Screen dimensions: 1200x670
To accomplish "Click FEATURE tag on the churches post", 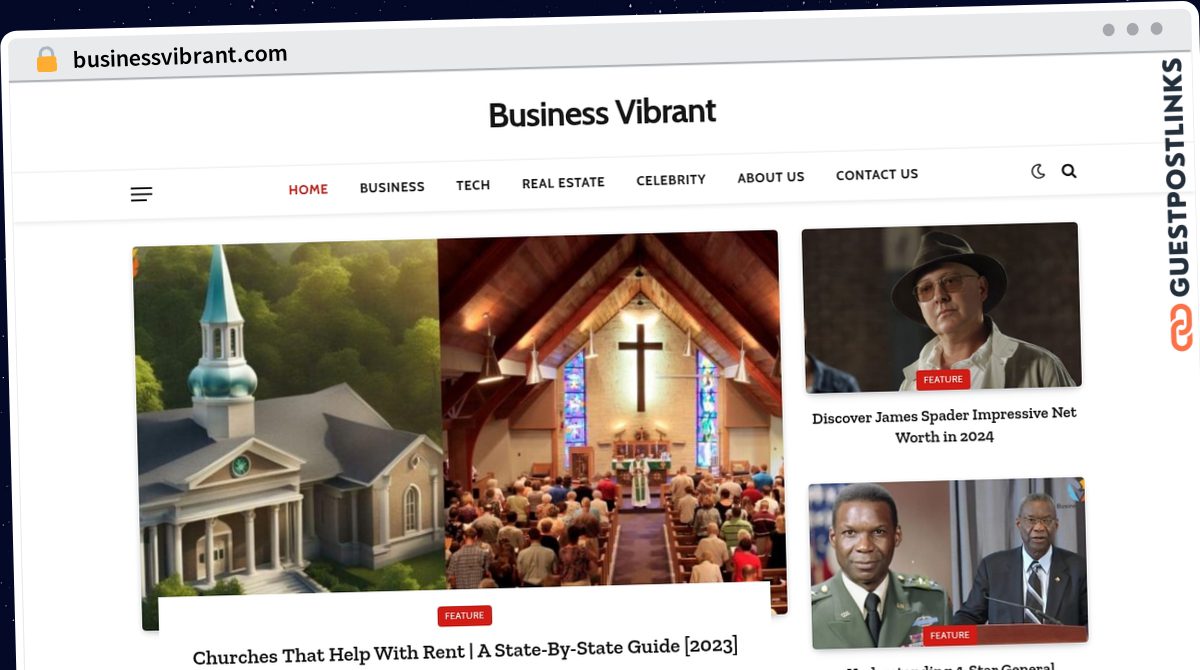I will pyautogui.click(x=464, y=616).
